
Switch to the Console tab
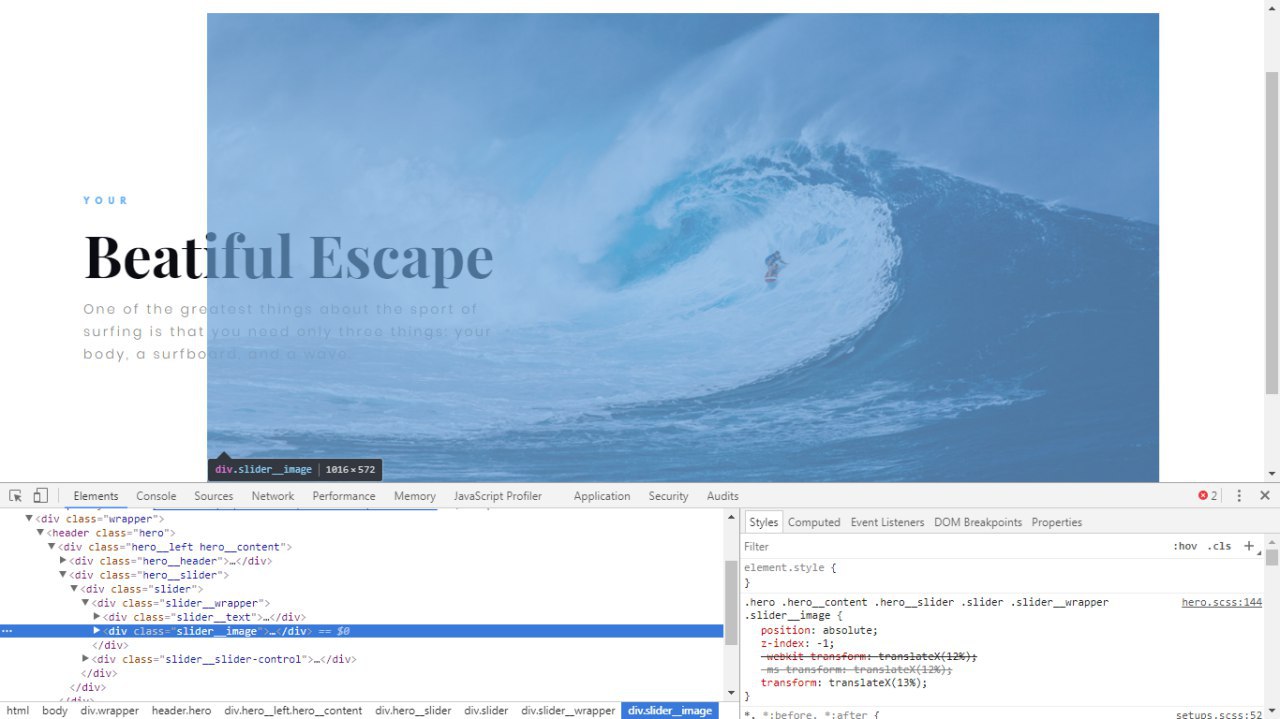click(156, 496)
